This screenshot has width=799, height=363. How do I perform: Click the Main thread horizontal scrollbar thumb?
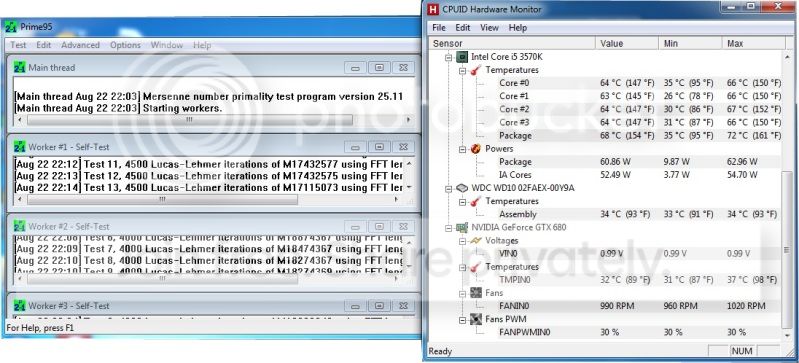click(x=190, y=120)
